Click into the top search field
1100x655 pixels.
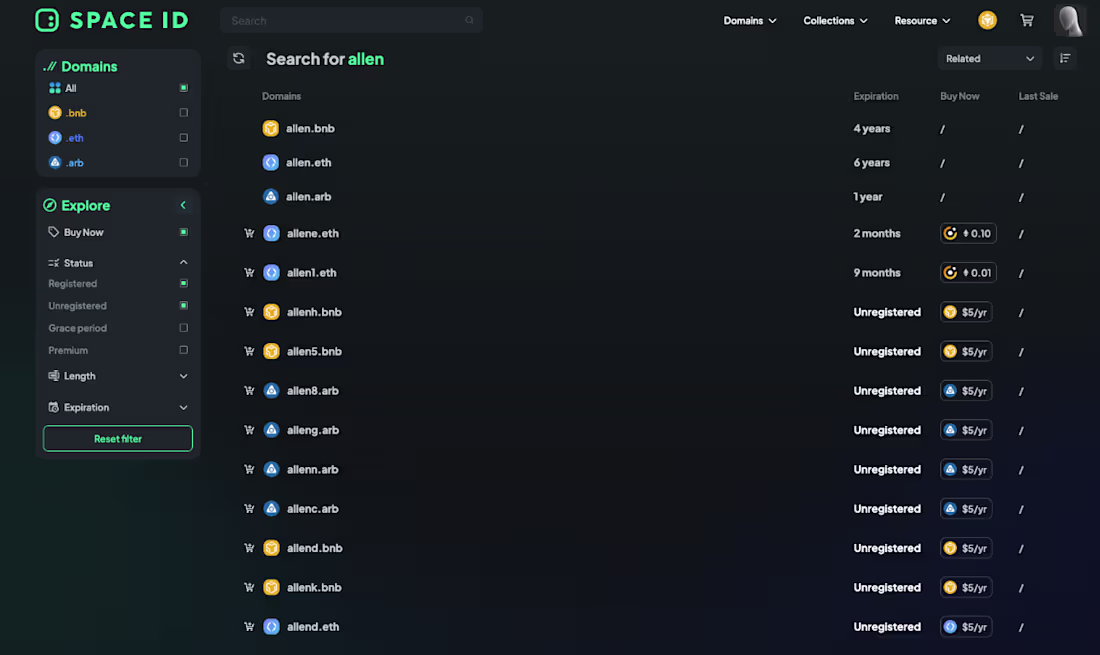(x=351, y=20)
